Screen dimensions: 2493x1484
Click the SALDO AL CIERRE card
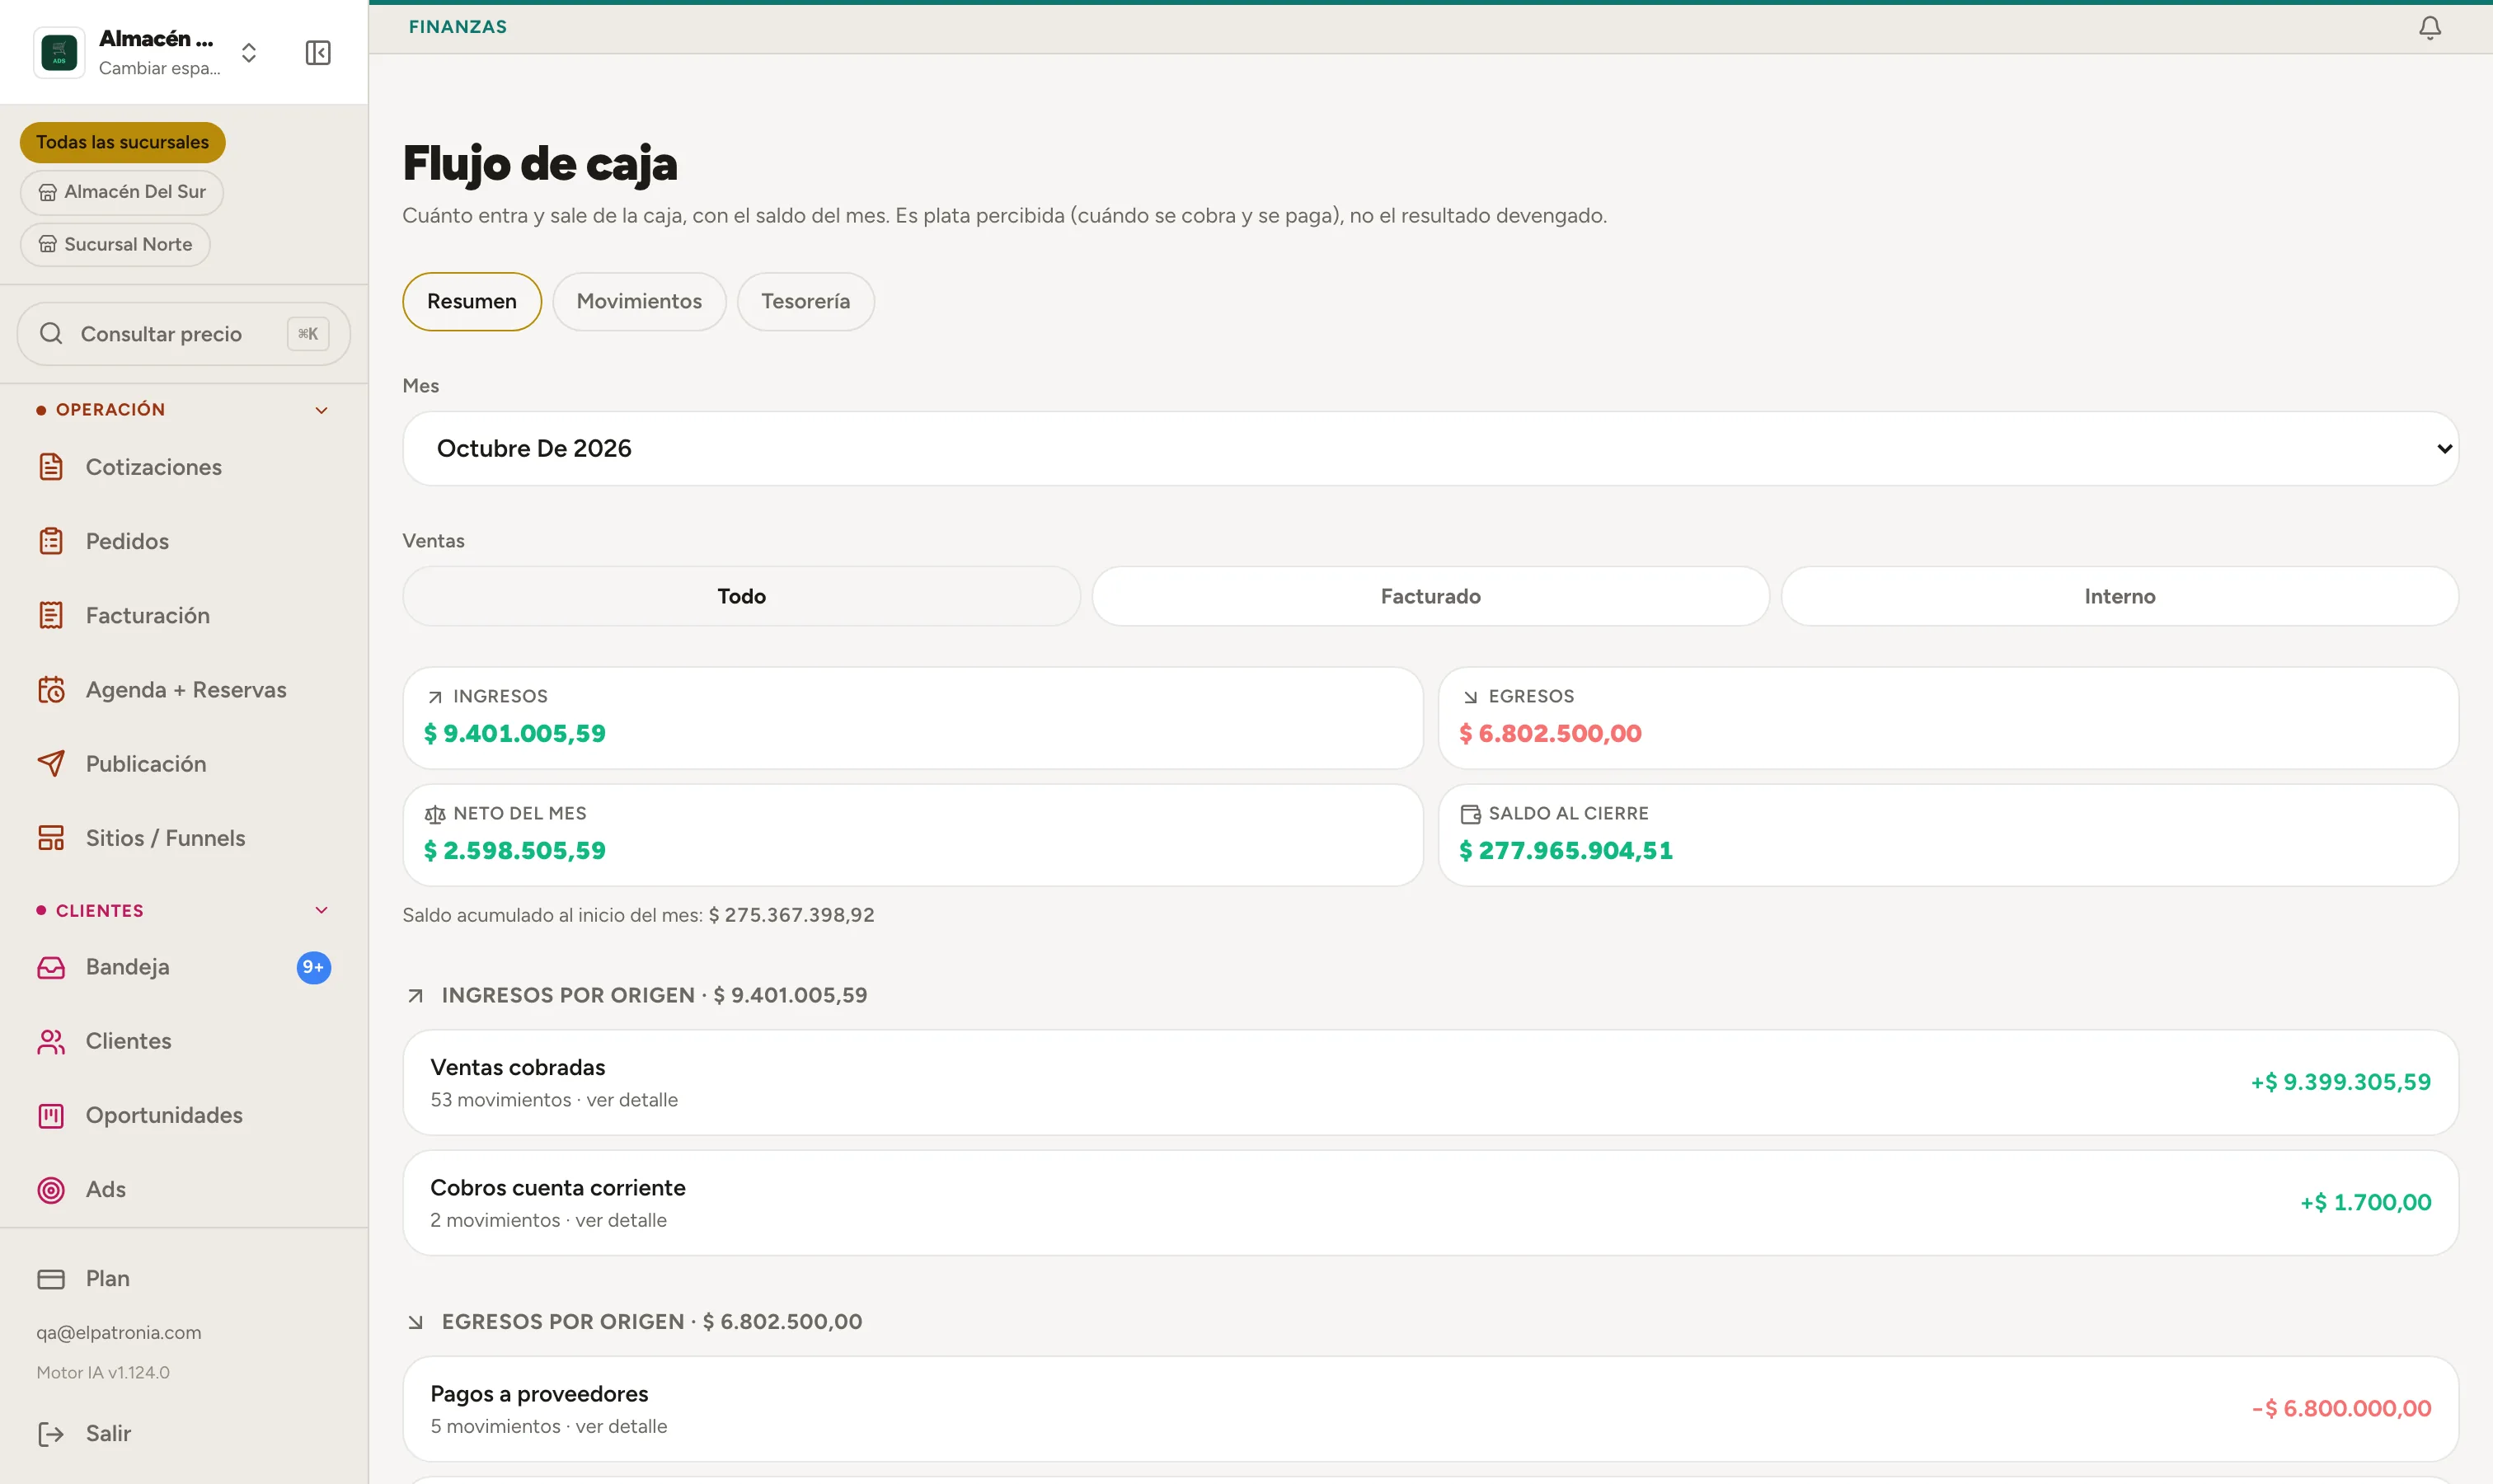[x=1948, y=835]
